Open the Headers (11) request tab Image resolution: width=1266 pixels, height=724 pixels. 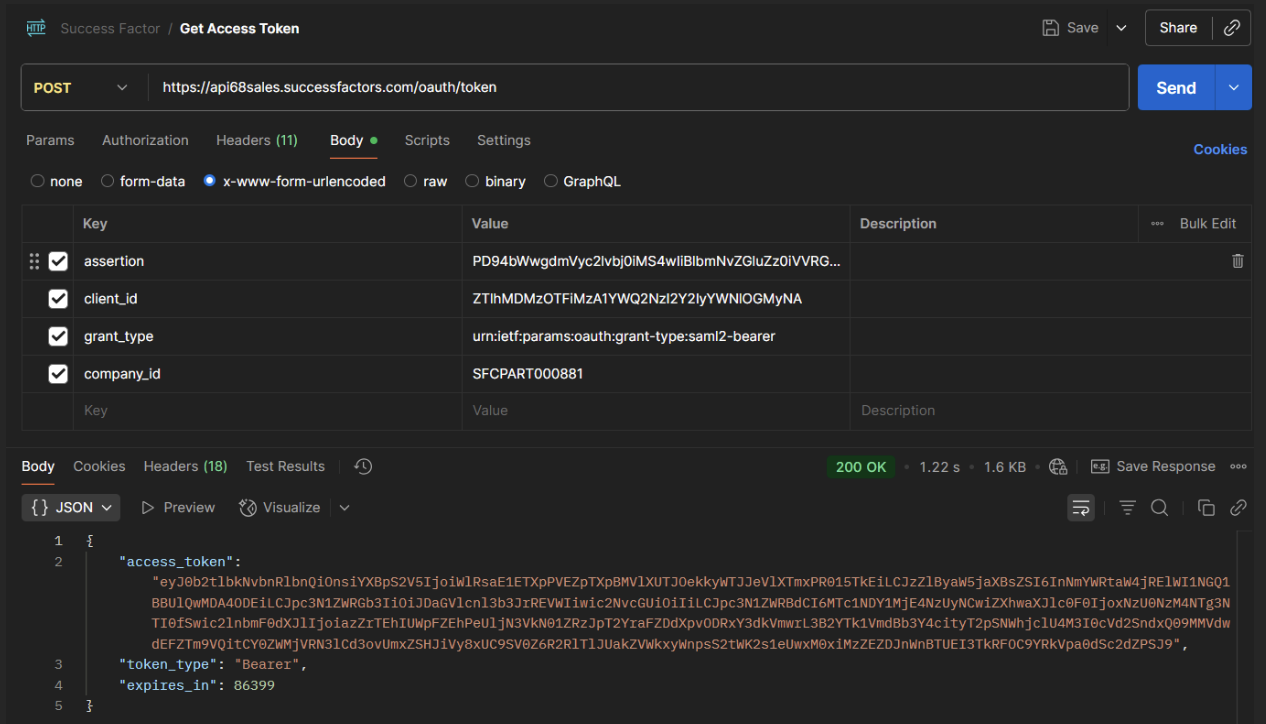pyautogui.click(x=257, y=140)
